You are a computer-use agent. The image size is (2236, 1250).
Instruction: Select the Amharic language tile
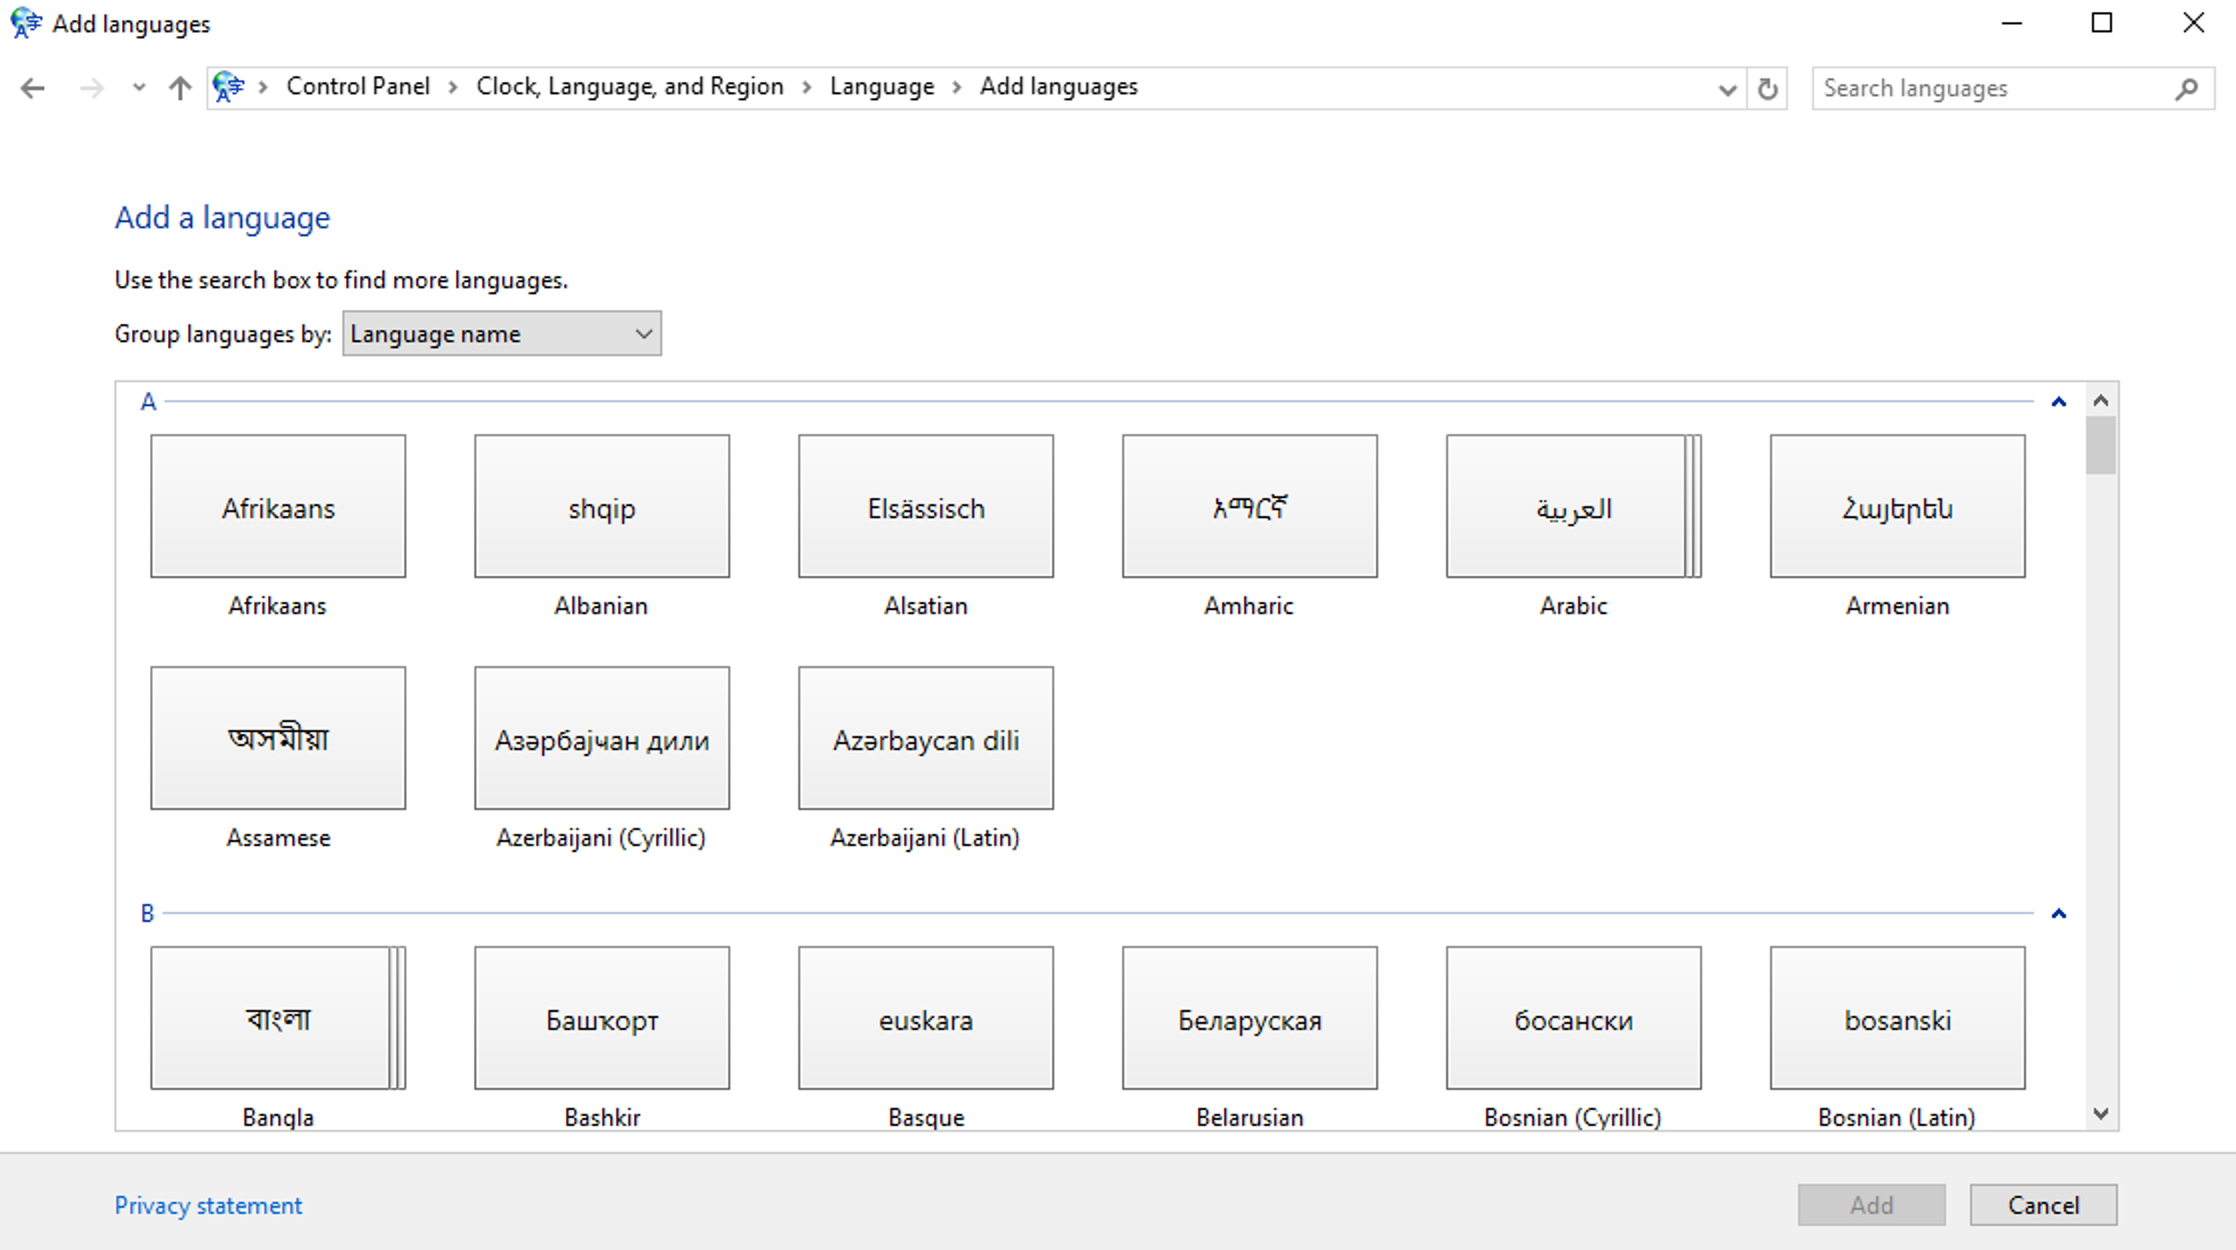pyautogui.click(x=1247, y=505)
